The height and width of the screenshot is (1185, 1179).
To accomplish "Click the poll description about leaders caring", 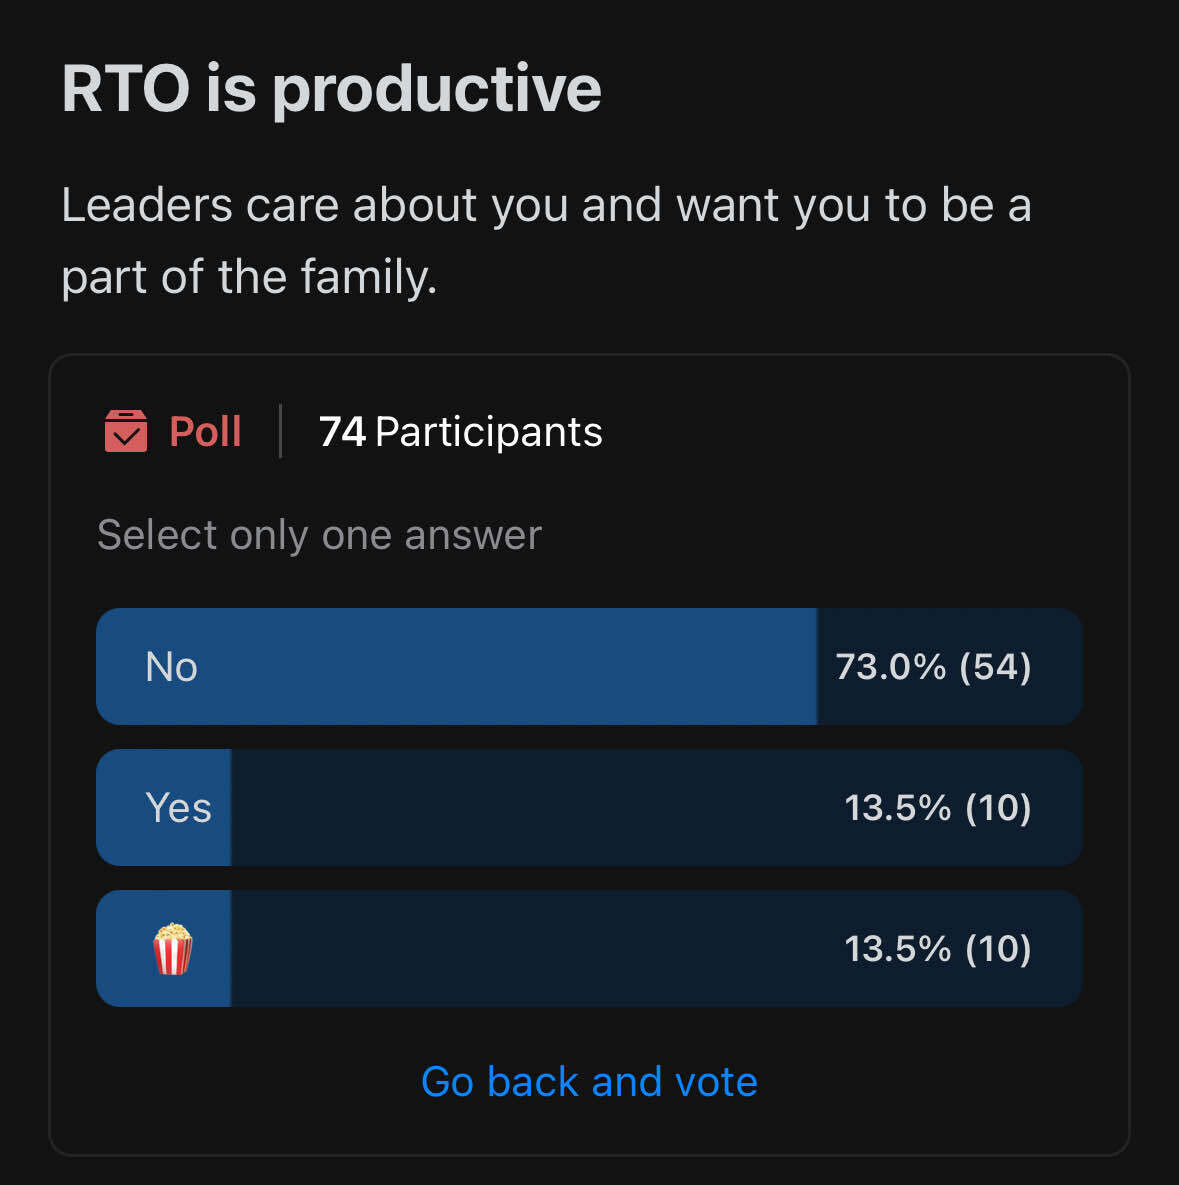I will 547,240.
